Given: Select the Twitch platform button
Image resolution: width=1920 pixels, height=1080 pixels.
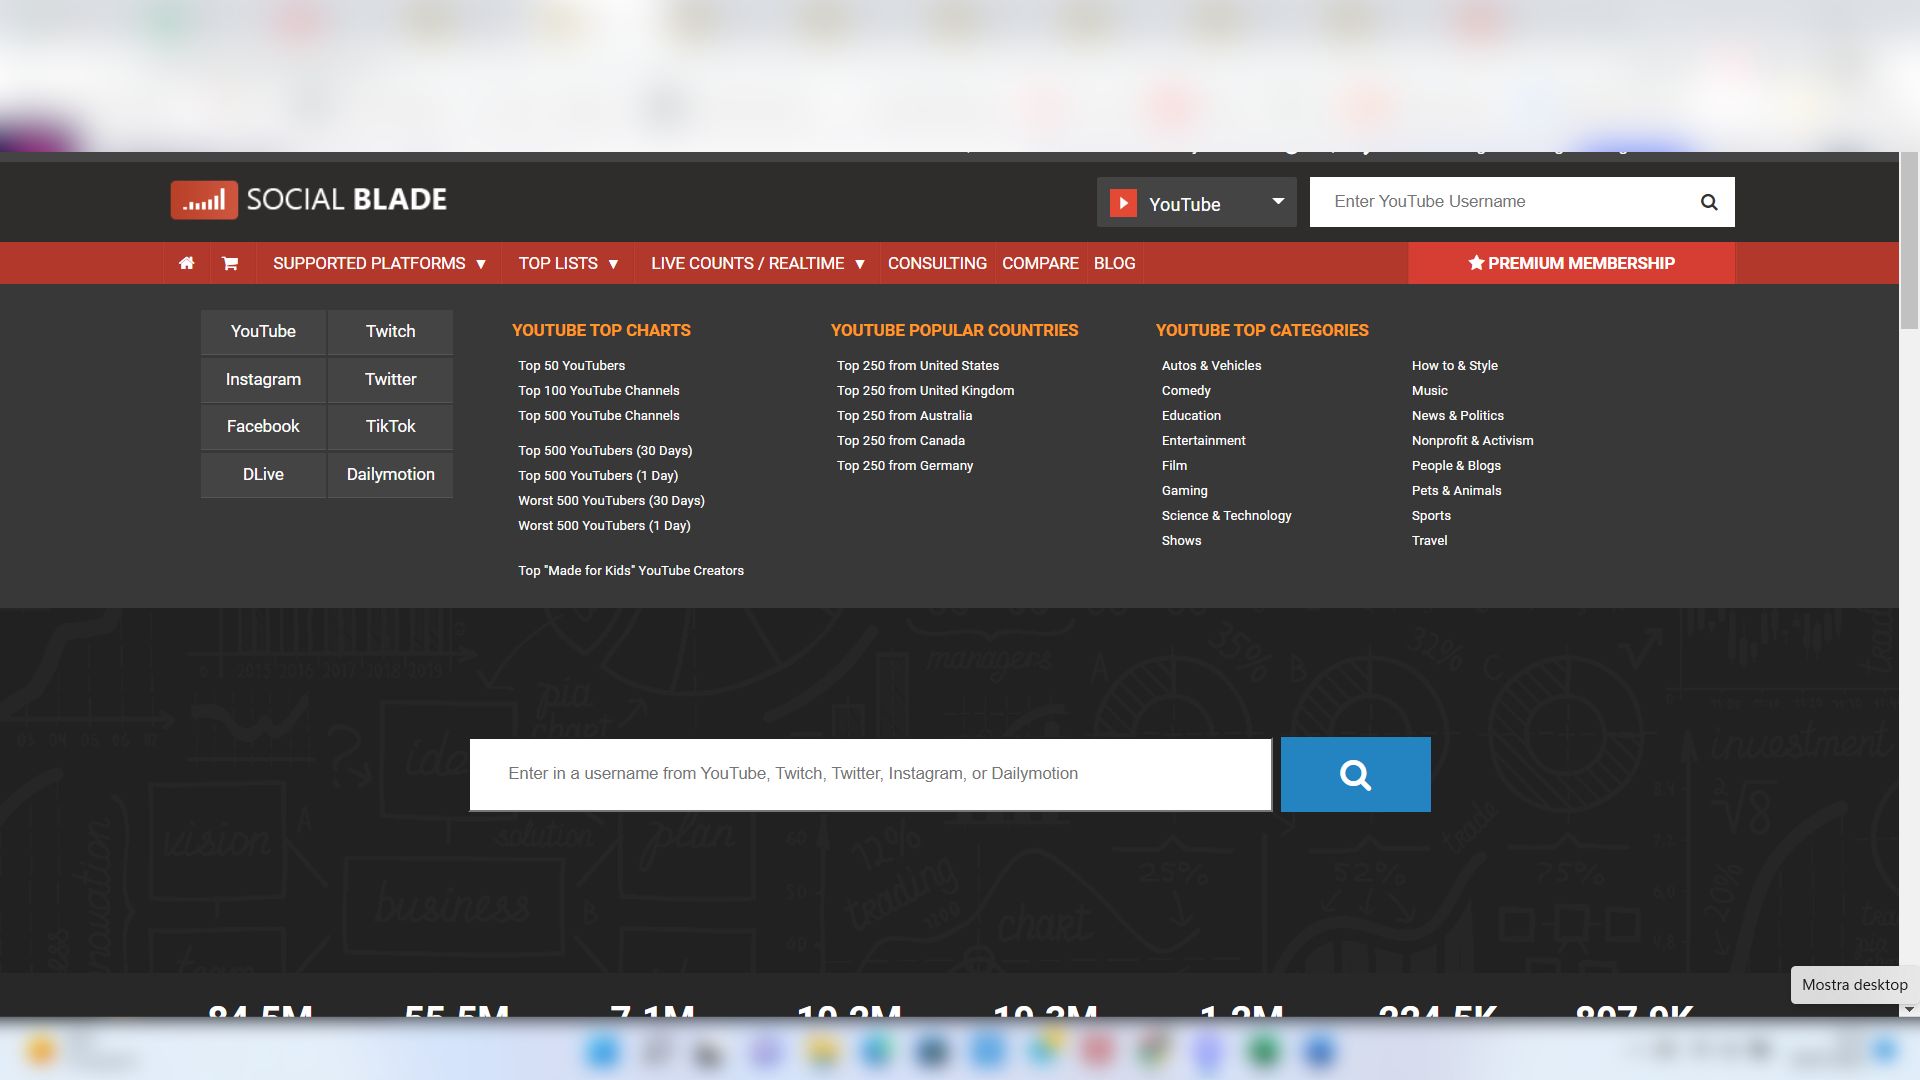Looking at the screenshot, I should click(x=390, y=332).
